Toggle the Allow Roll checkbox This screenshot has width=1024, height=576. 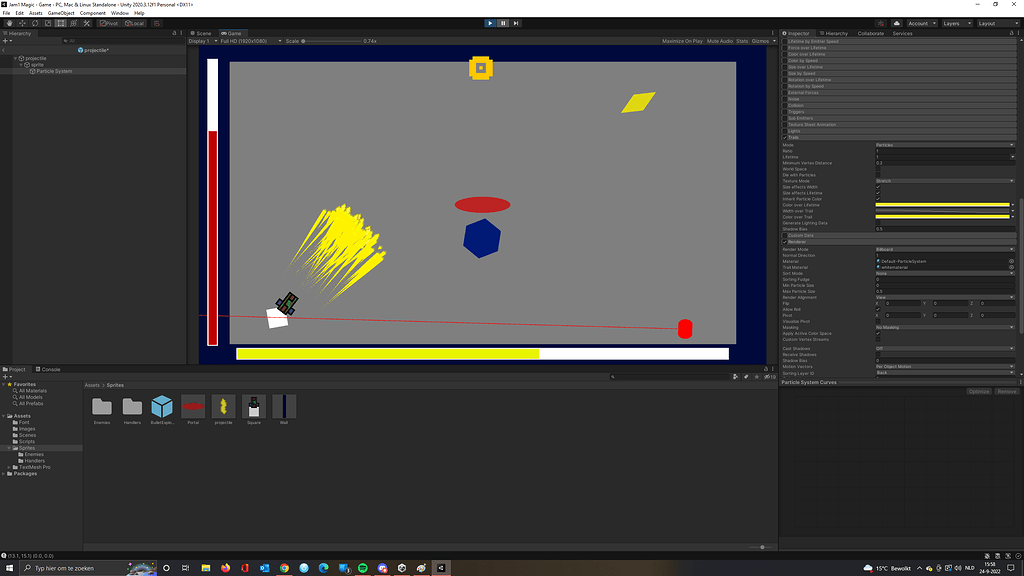878,309
